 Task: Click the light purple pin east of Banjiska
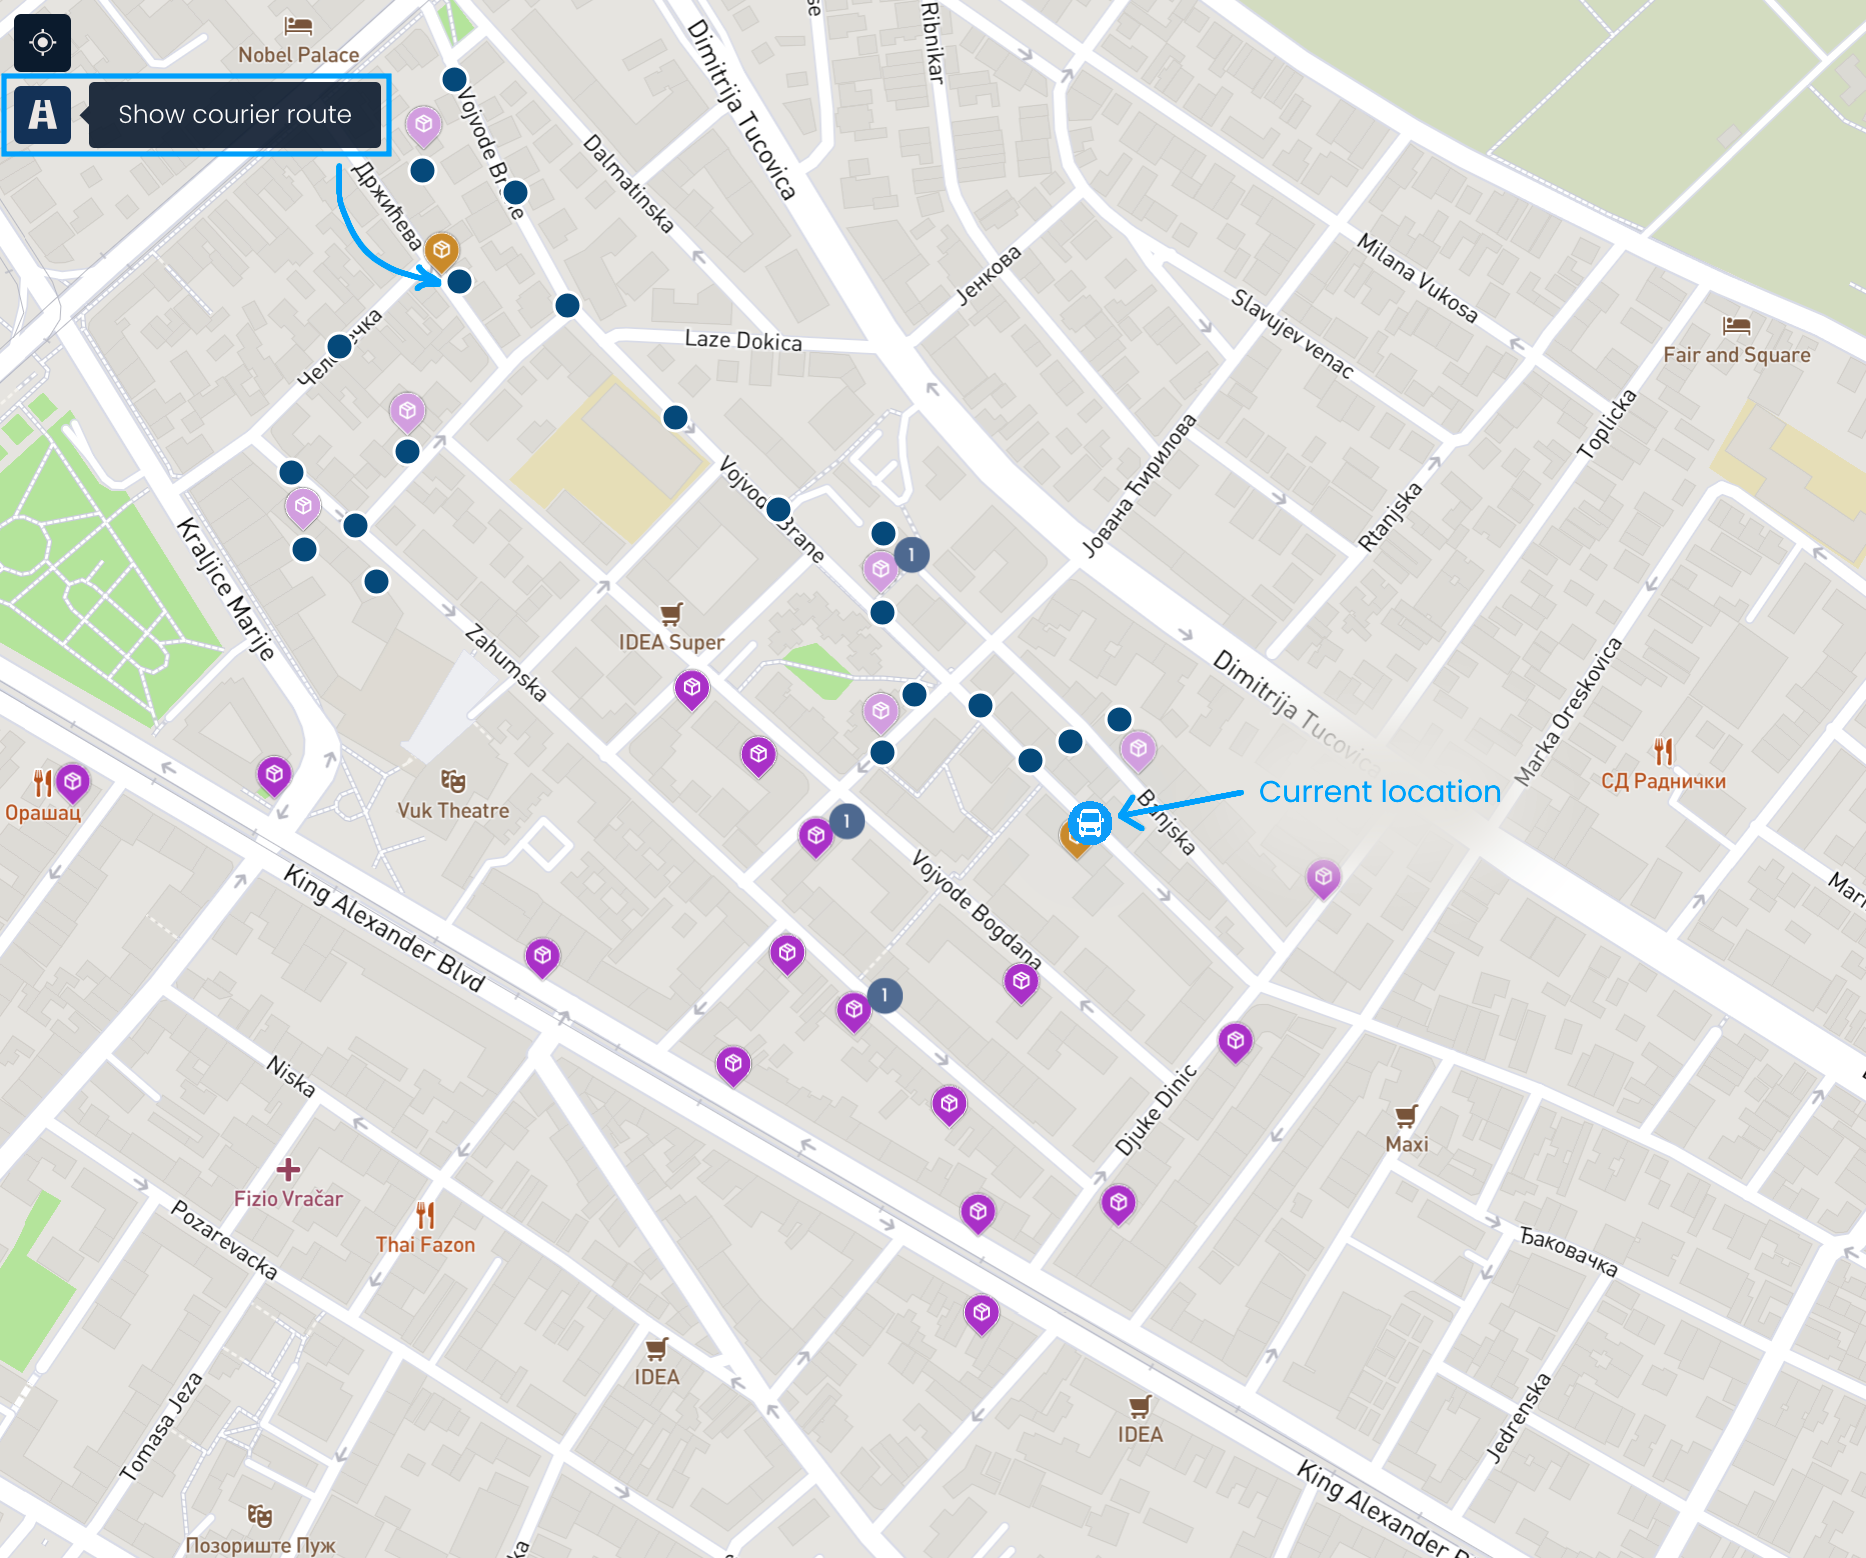pos(1323,879)
